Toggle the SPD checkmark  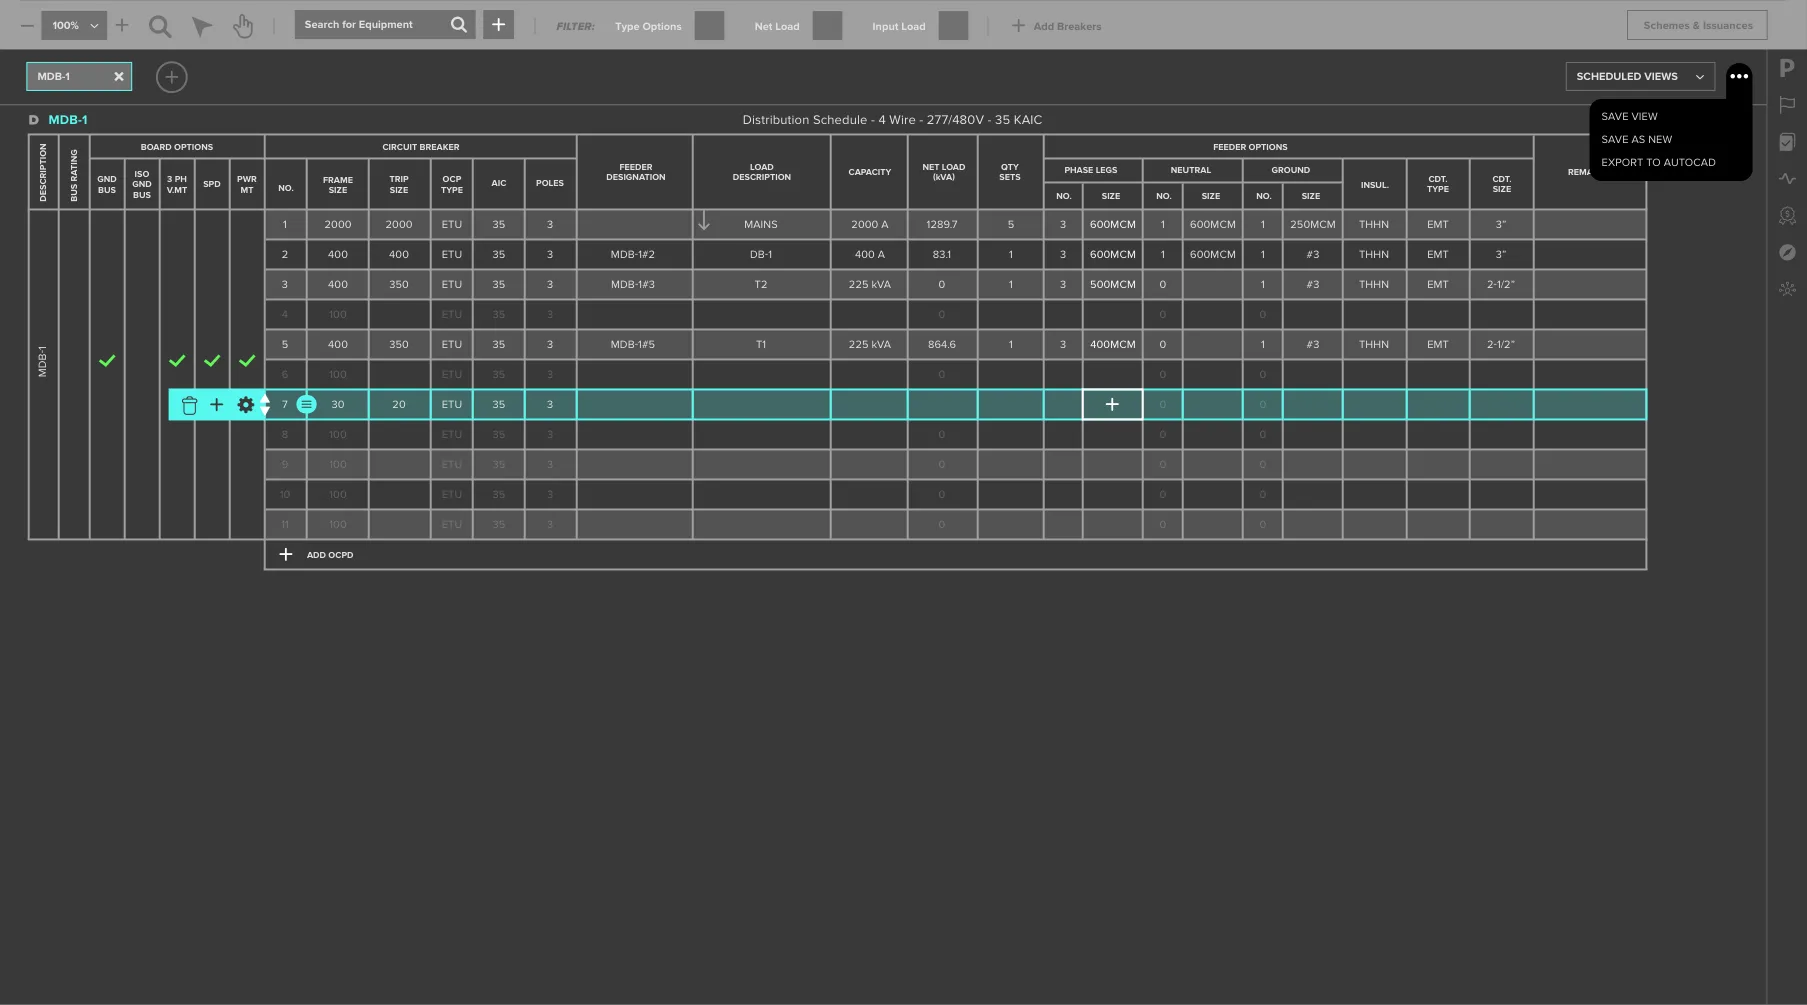point(212,361)
